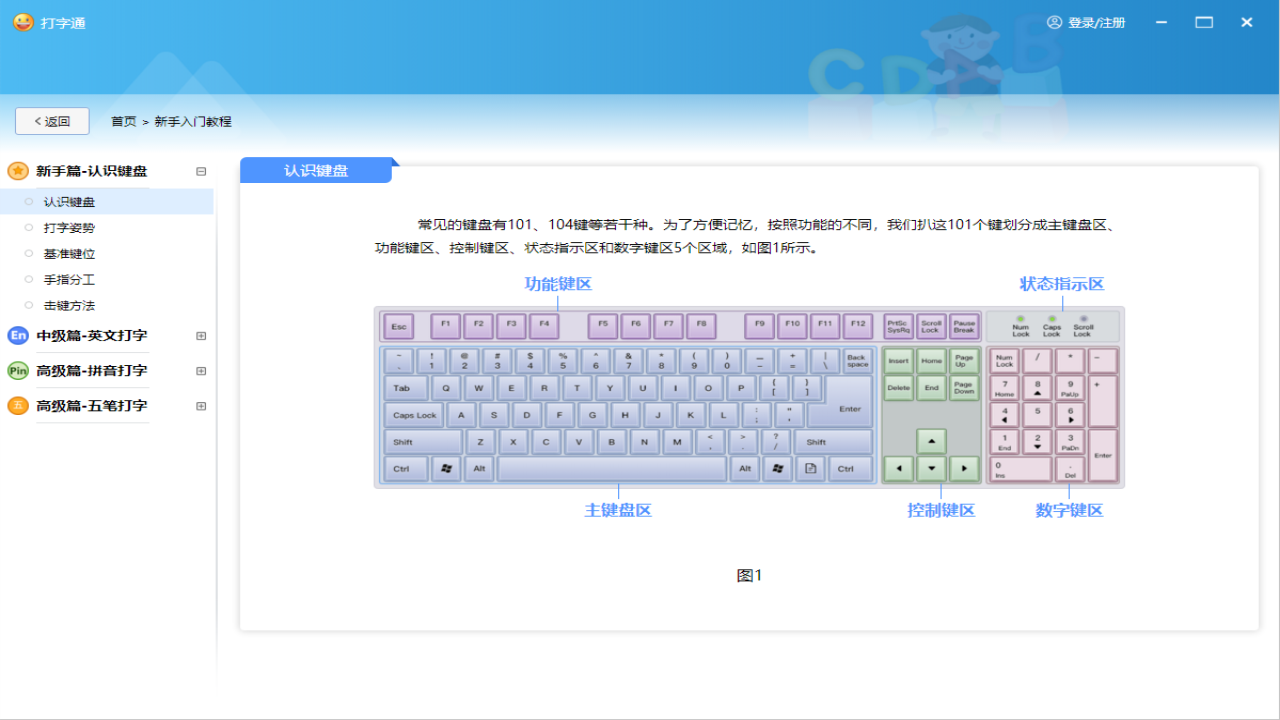Click the 打字通 smiley logo icon
This screenshot has height=720, width=1280.
(x=22, y=22)
